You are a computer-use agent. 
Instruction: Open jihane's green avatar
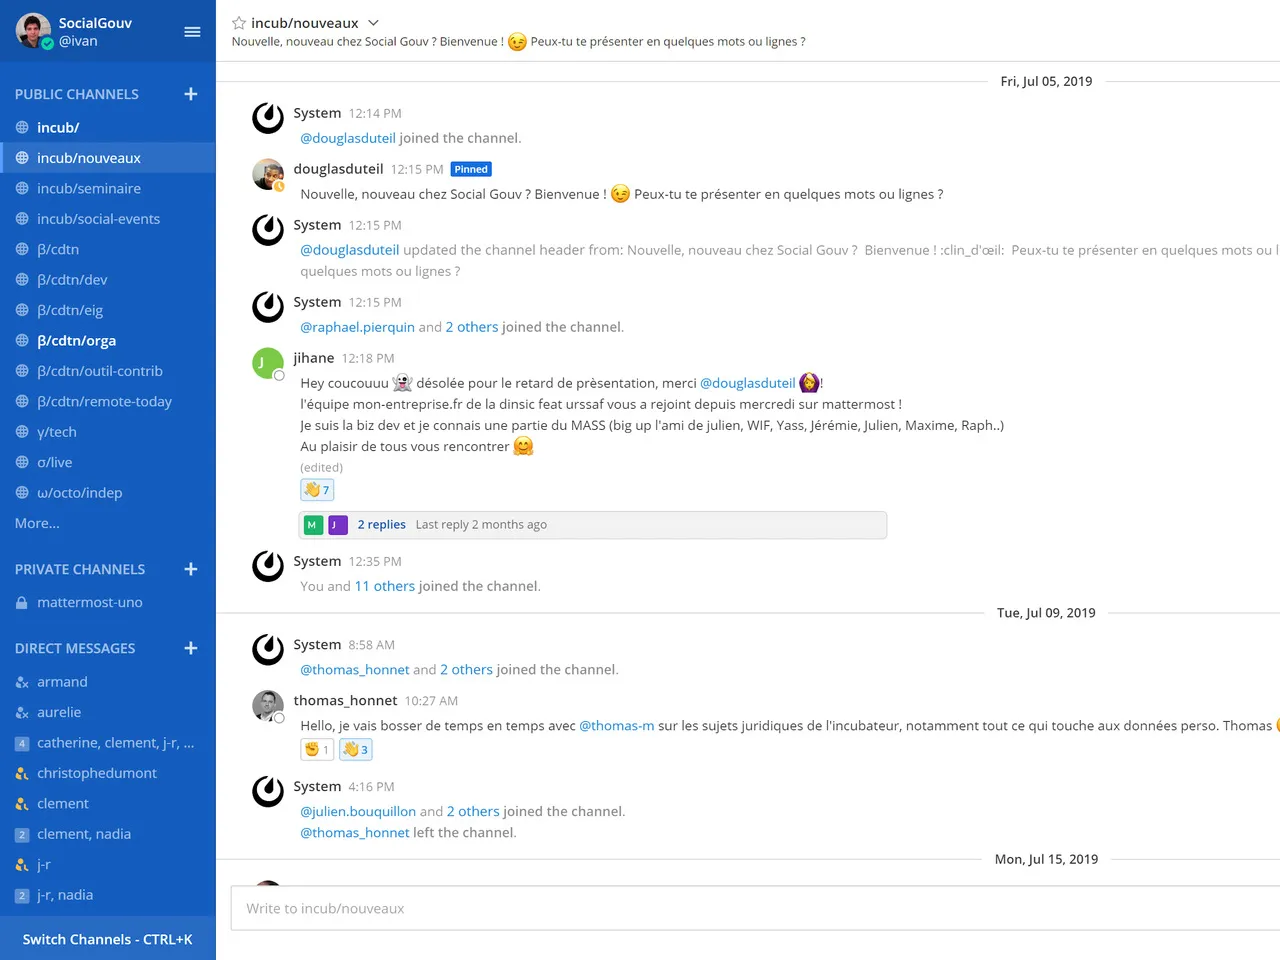pos(268,363)
